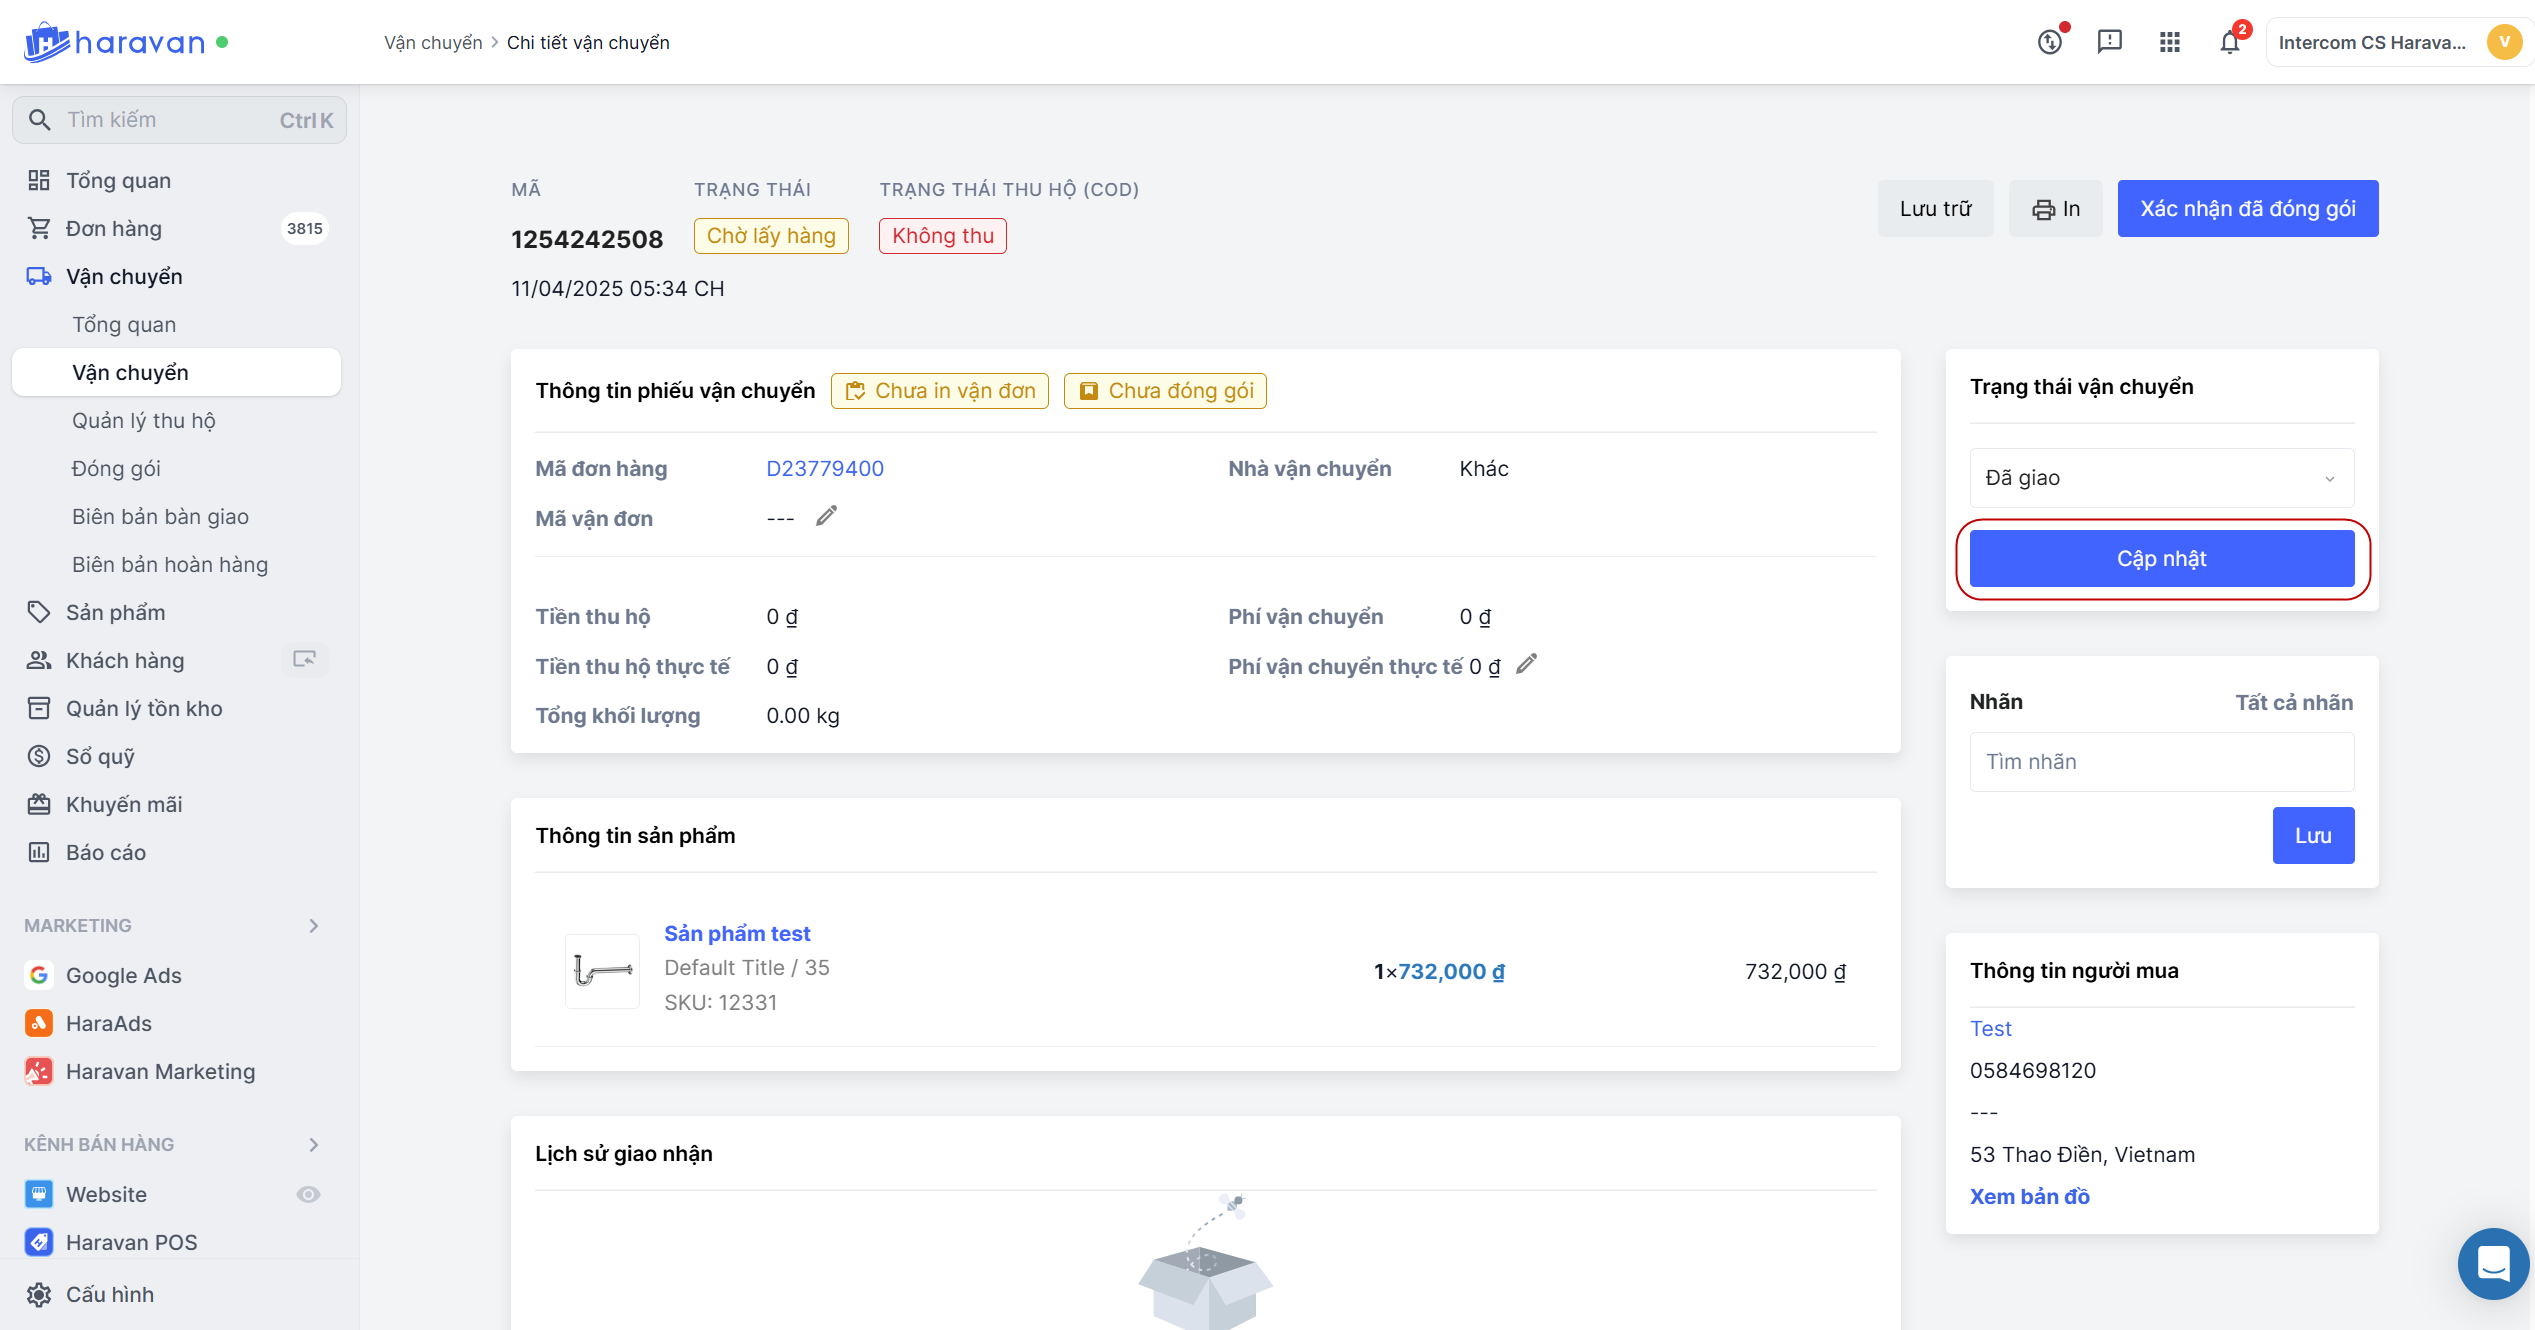Click the Cập nhật button
Viewport: 2535px width, 1330px height.
[2161, 559]
